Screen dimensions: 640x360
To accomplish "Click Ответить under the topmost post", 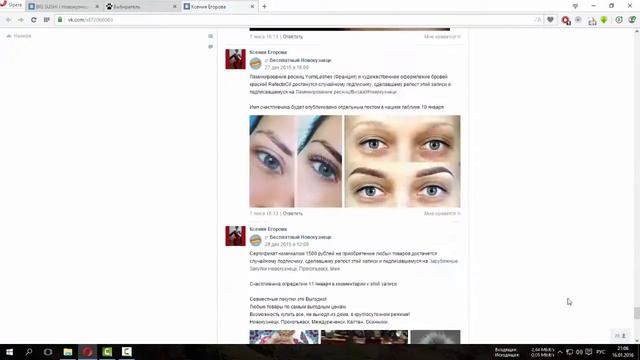I will [x=293, y=37].
